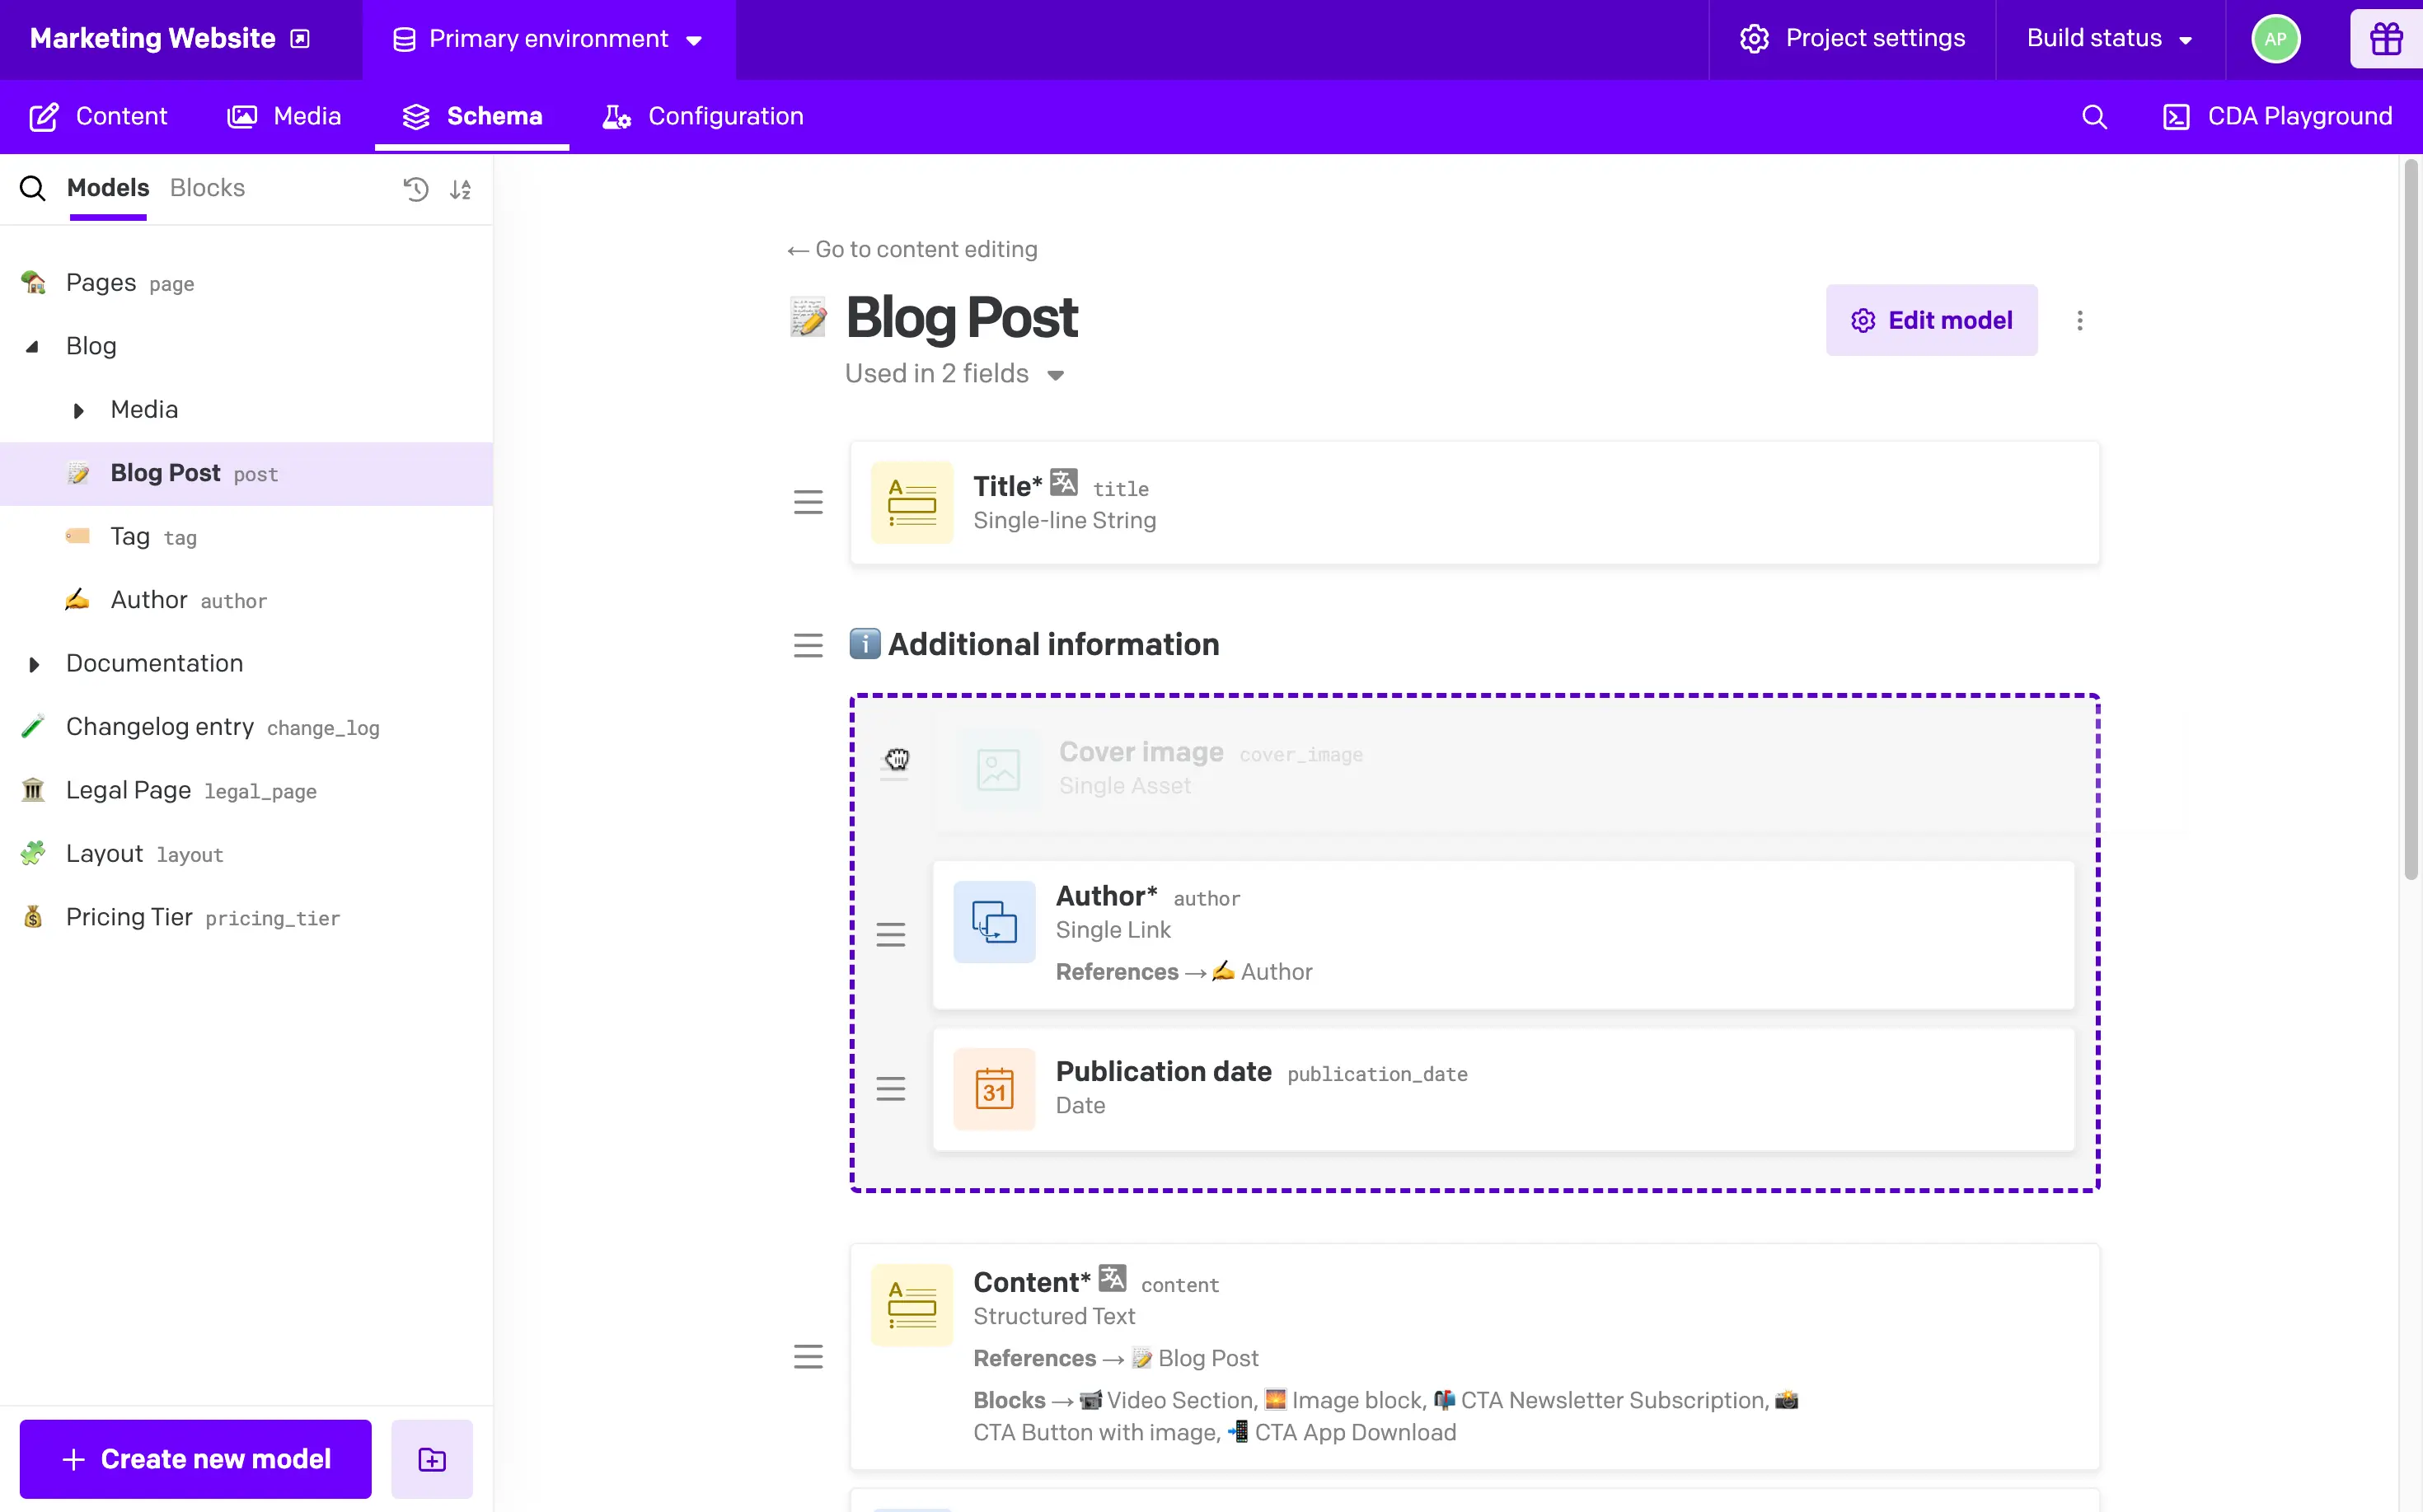Click the Create new model button
2423x1512 pixels.
click(x=195, y=1458)
